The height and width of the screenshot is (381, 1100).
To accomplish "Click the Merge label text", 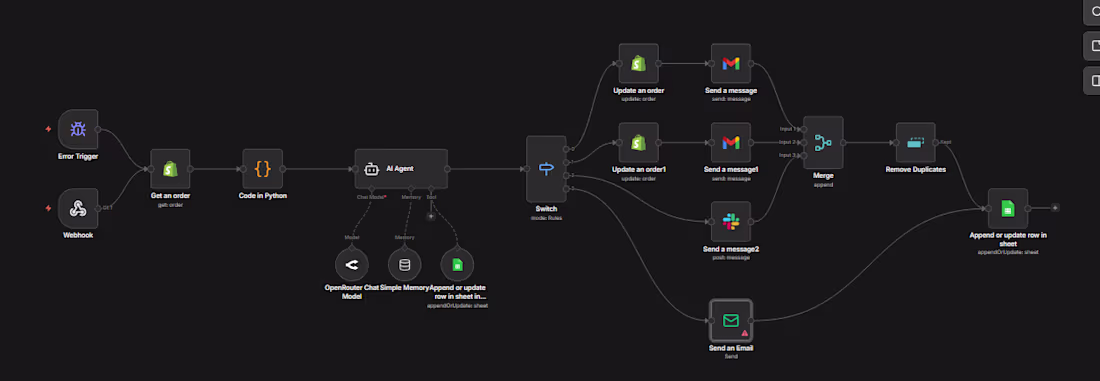I will 823,176.
